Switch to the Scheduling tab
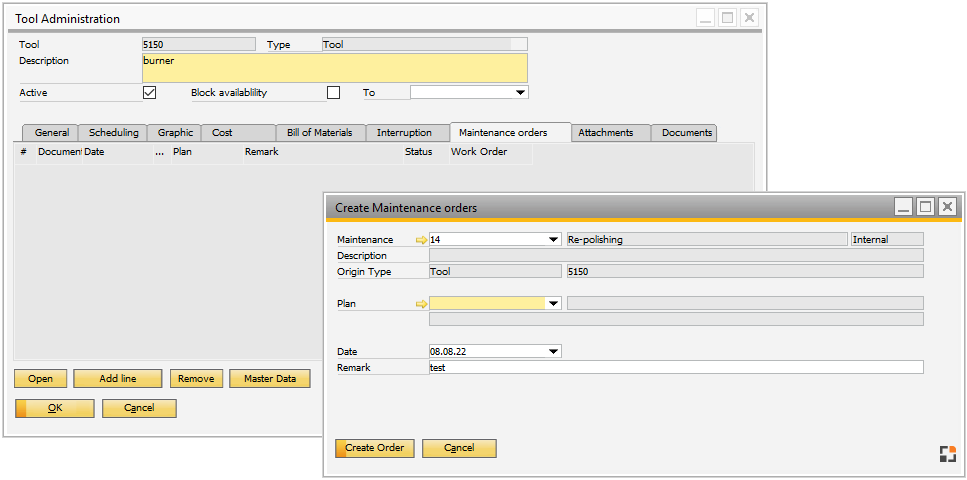Screen dimensions: 967x480 113,133
